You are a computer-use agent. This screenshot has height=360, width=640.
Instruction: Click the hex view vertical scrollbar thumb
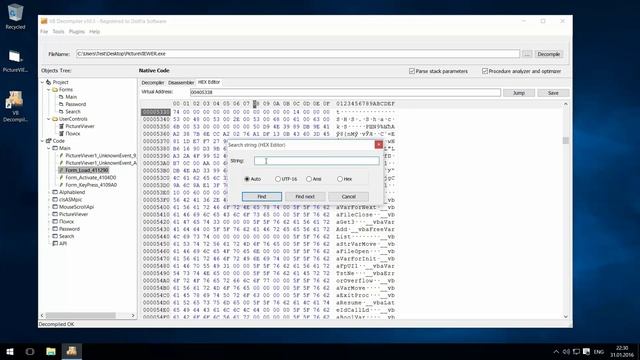[x=566, y=140]
